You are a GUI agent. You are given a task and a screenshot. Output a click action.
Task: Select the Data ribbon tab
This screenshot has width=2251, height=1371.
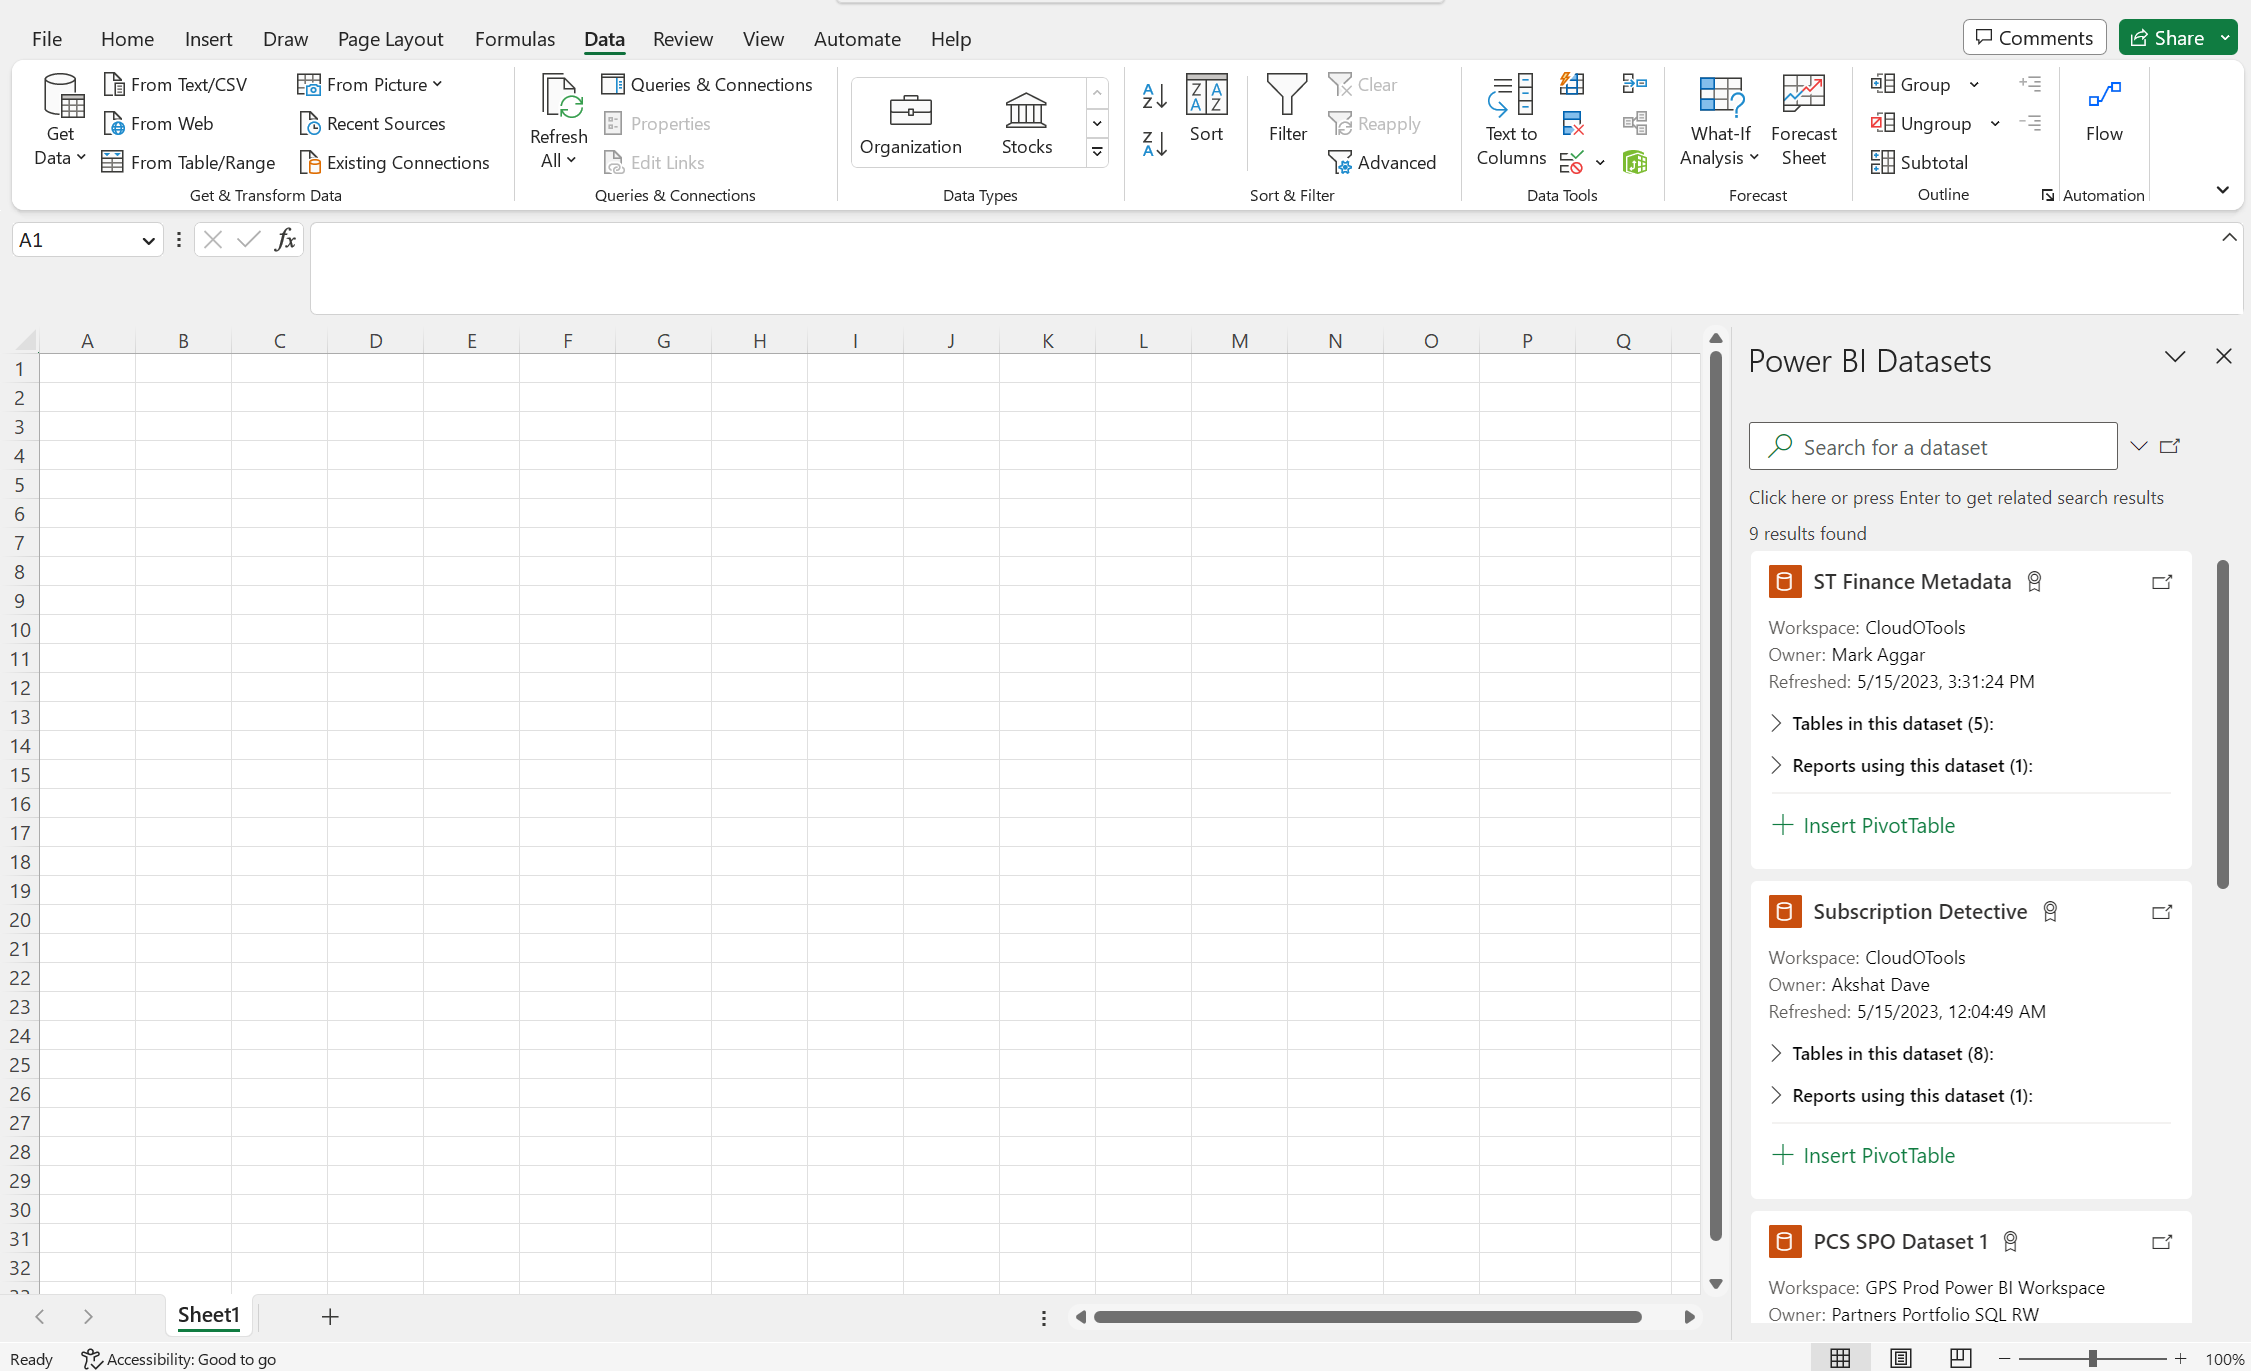(601, 39)
